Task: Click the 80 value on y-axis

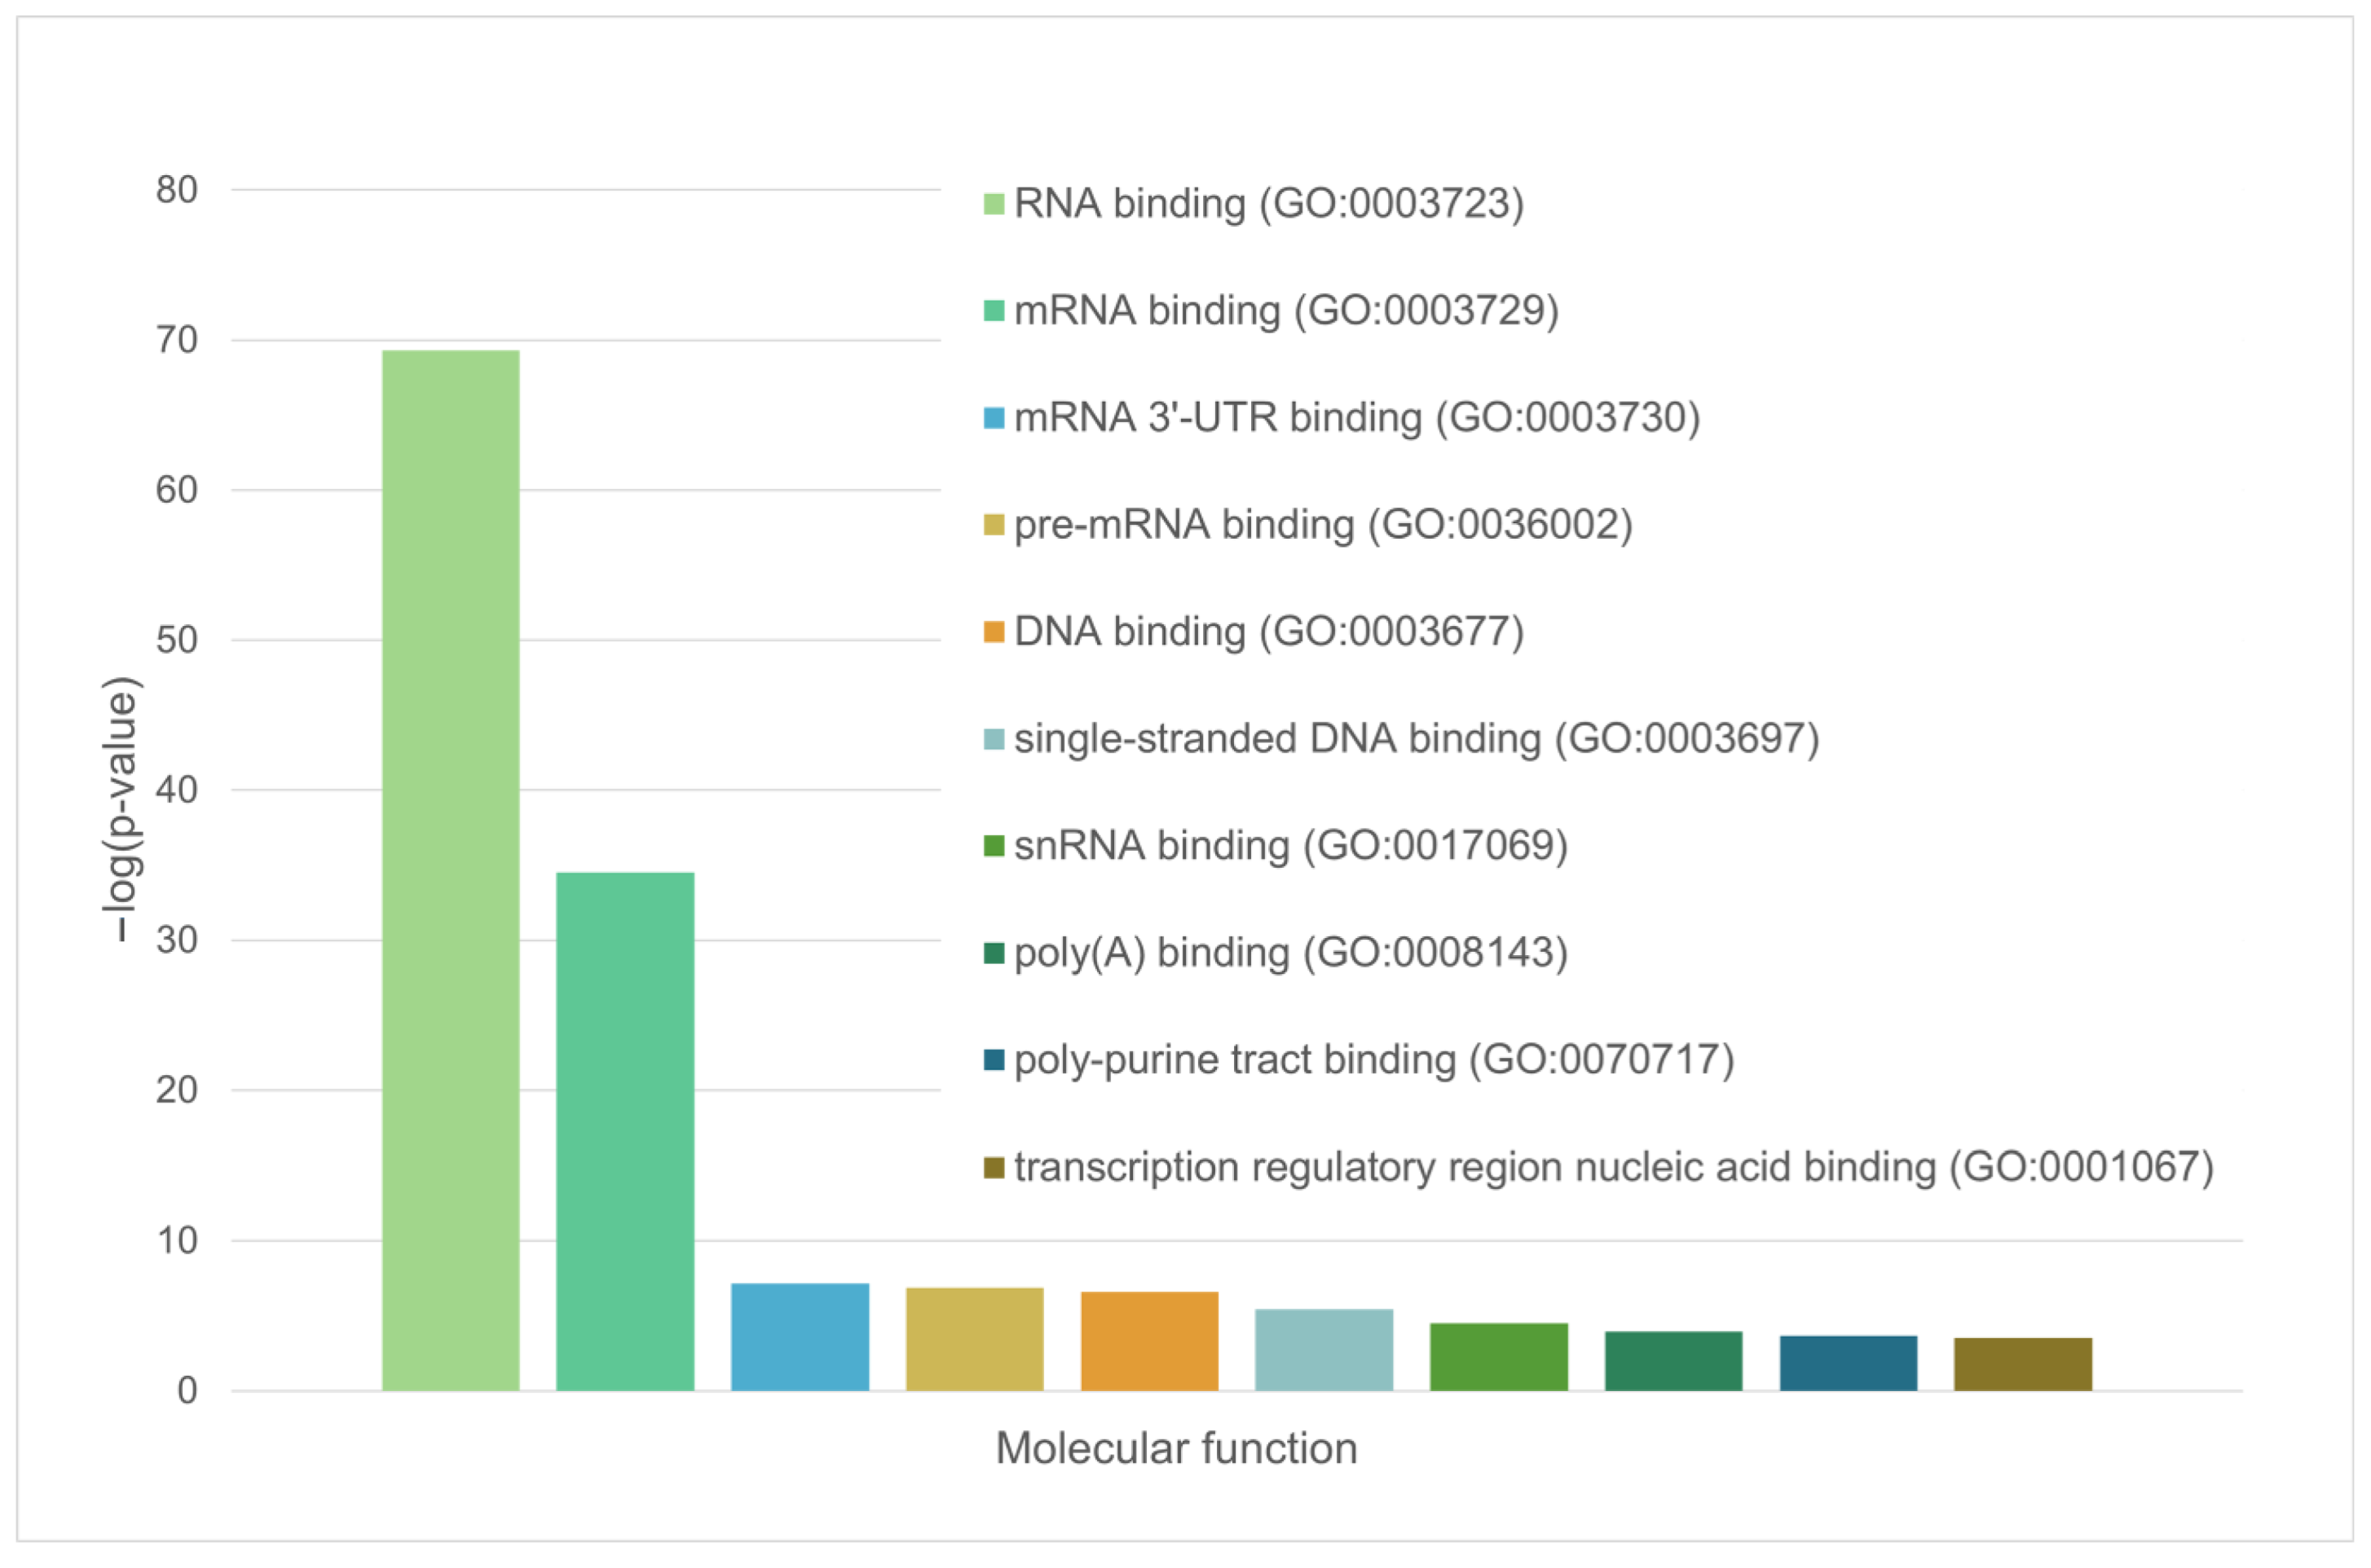Action: 177,190
